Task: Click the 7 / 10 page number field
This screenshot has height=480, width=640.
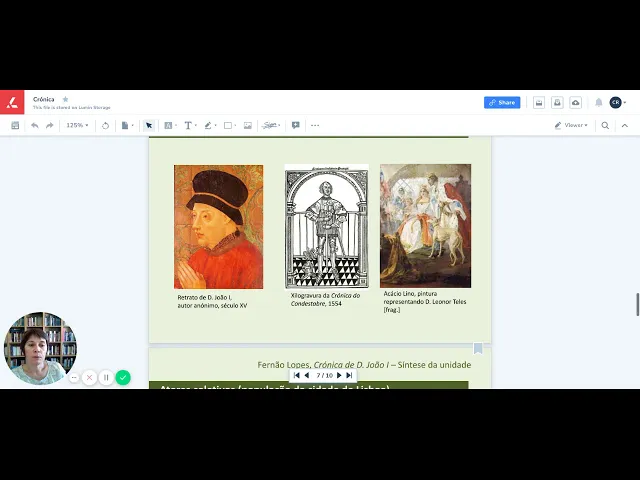Action: [324, 375]
